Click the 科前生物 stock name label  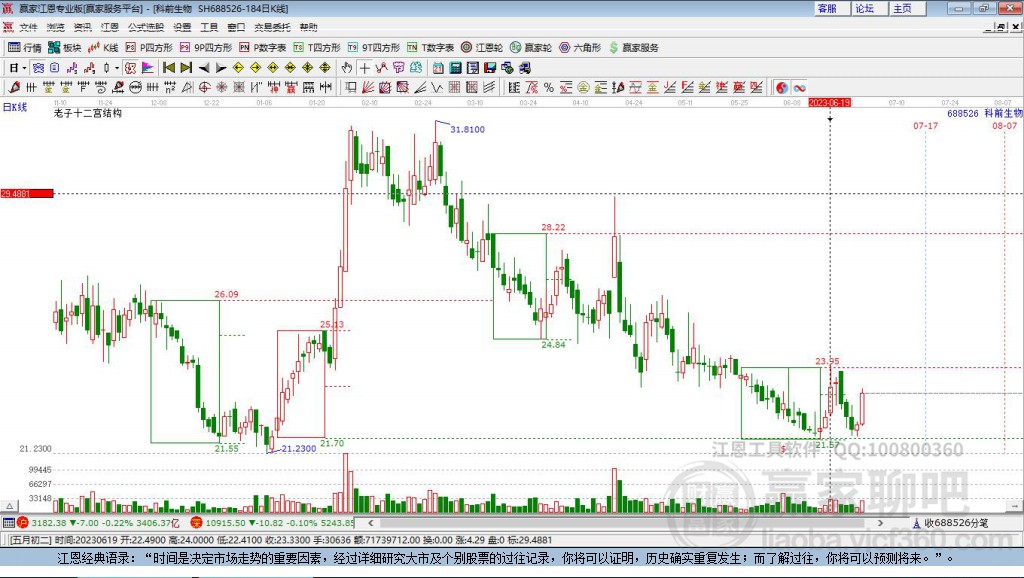pyautogui.click(x=1003, y=113)
